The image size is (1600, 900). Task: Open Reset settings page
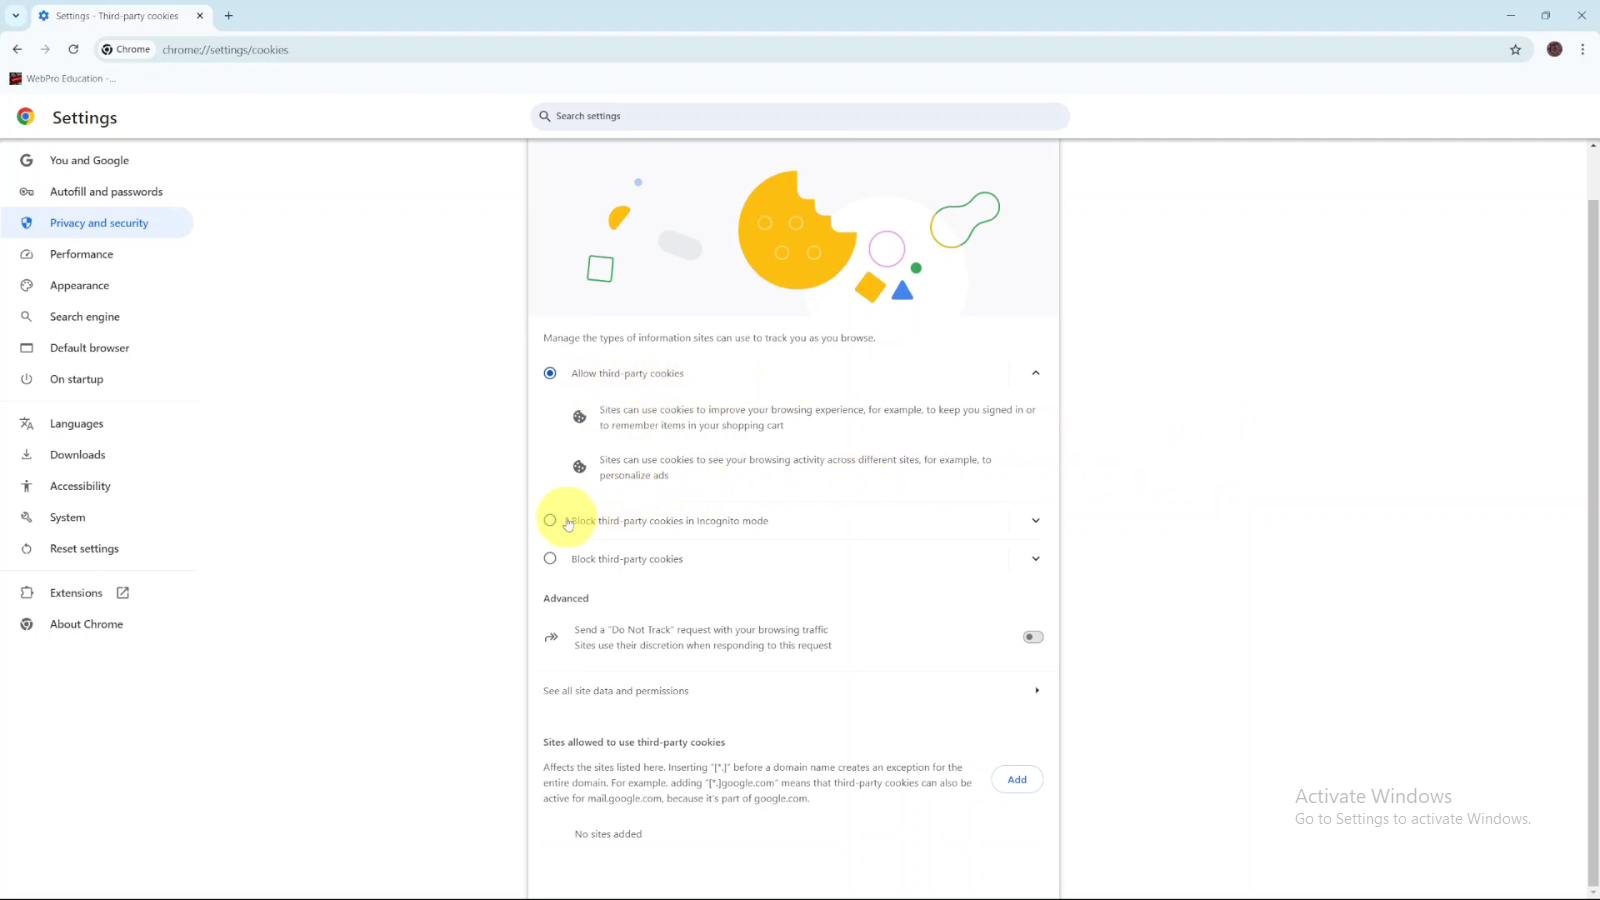84,549
